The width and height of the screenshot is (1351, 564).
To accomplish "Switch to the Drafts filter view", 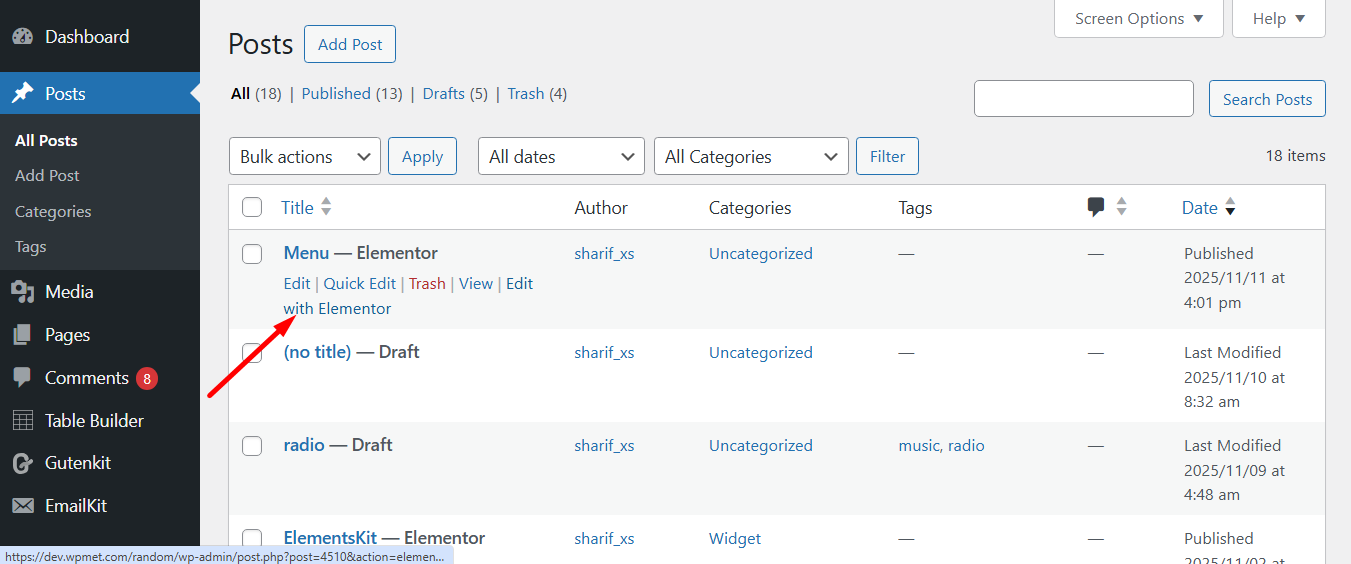I will coord(443,94).
